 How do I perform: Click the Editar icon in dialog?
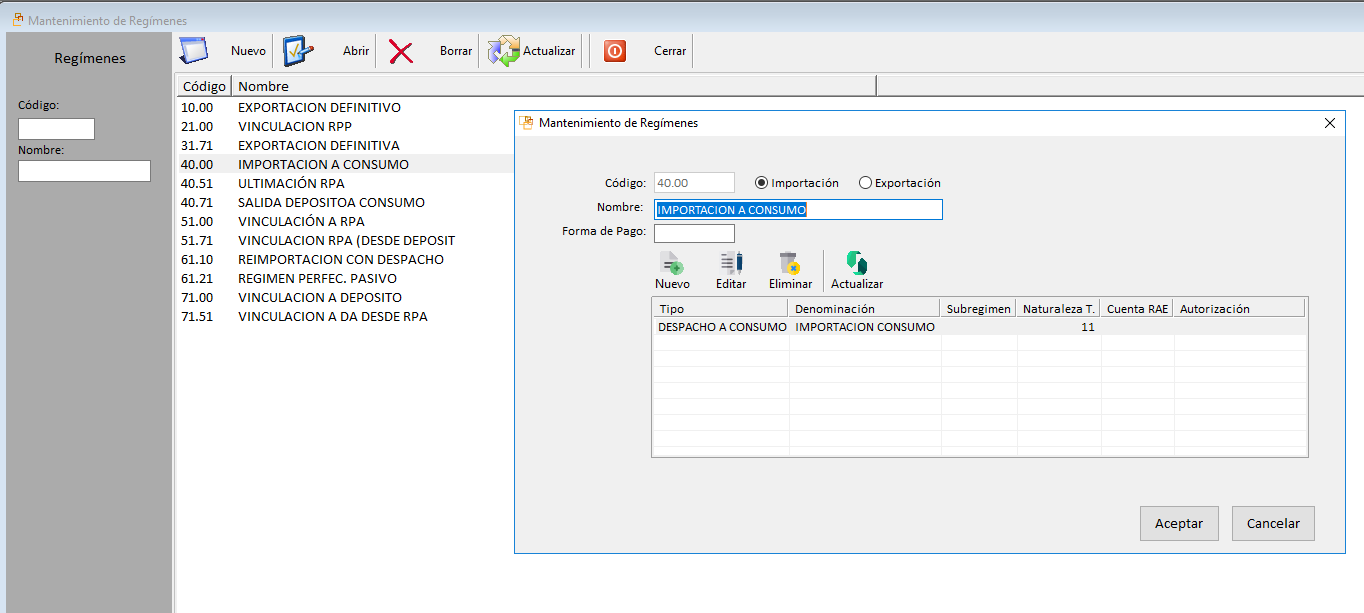click(731, 264)
